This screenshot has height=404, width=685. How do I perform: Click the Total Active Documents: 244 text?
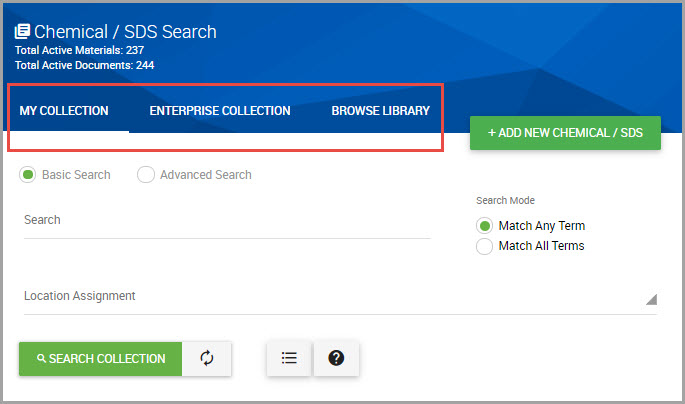(x=84, y=65)
